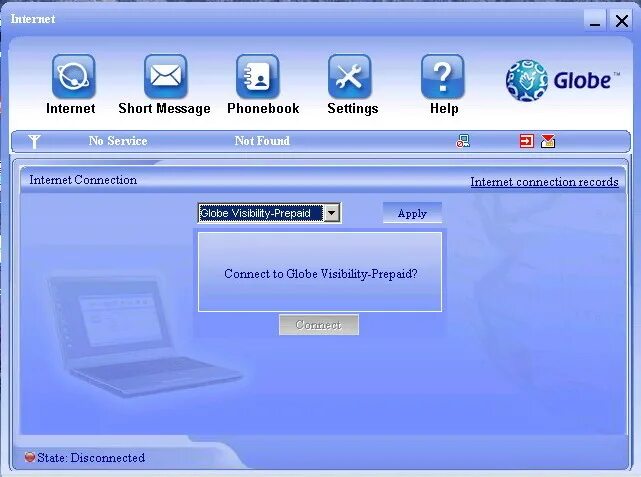Click the Apply button

click(x=412, y=213)
